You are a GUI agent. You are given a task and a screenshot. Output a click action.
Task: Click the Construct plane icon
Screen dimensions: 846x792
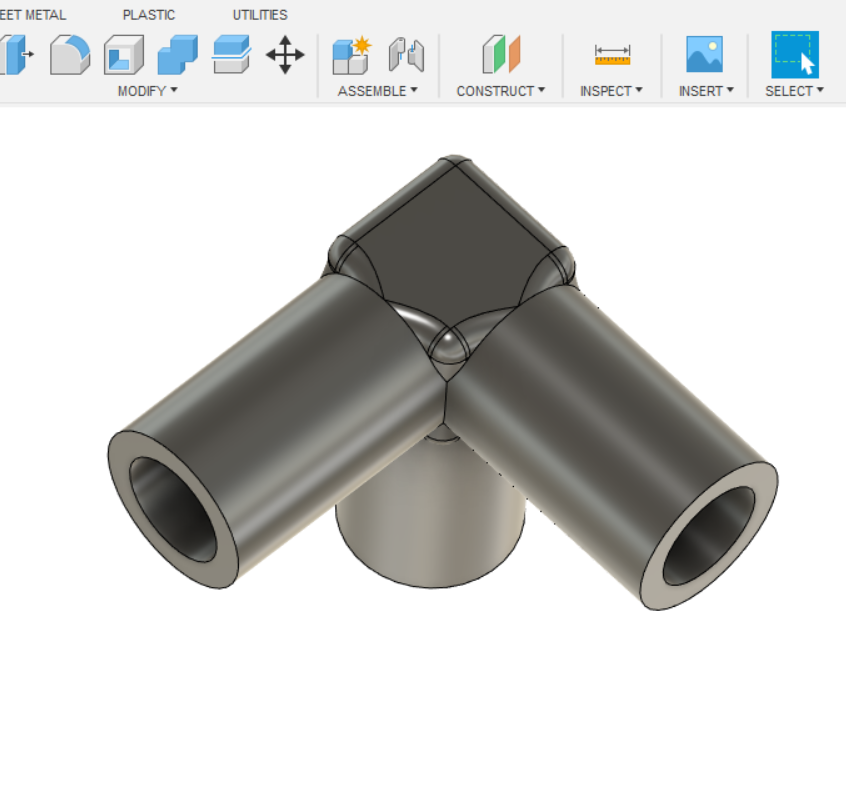(498, 57)
